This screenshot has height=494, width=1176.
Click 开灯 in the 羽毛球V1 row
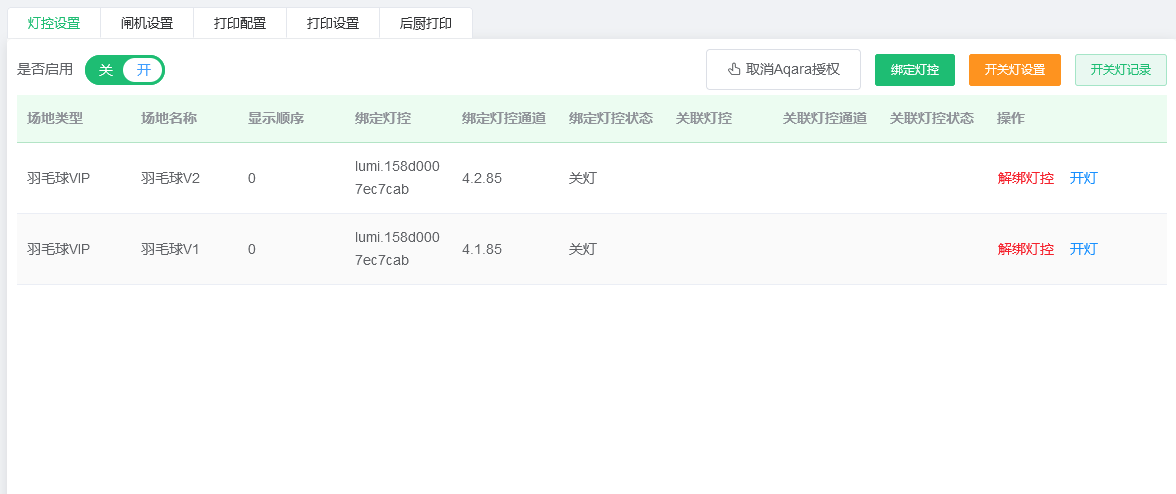[x=1083, y=249]
